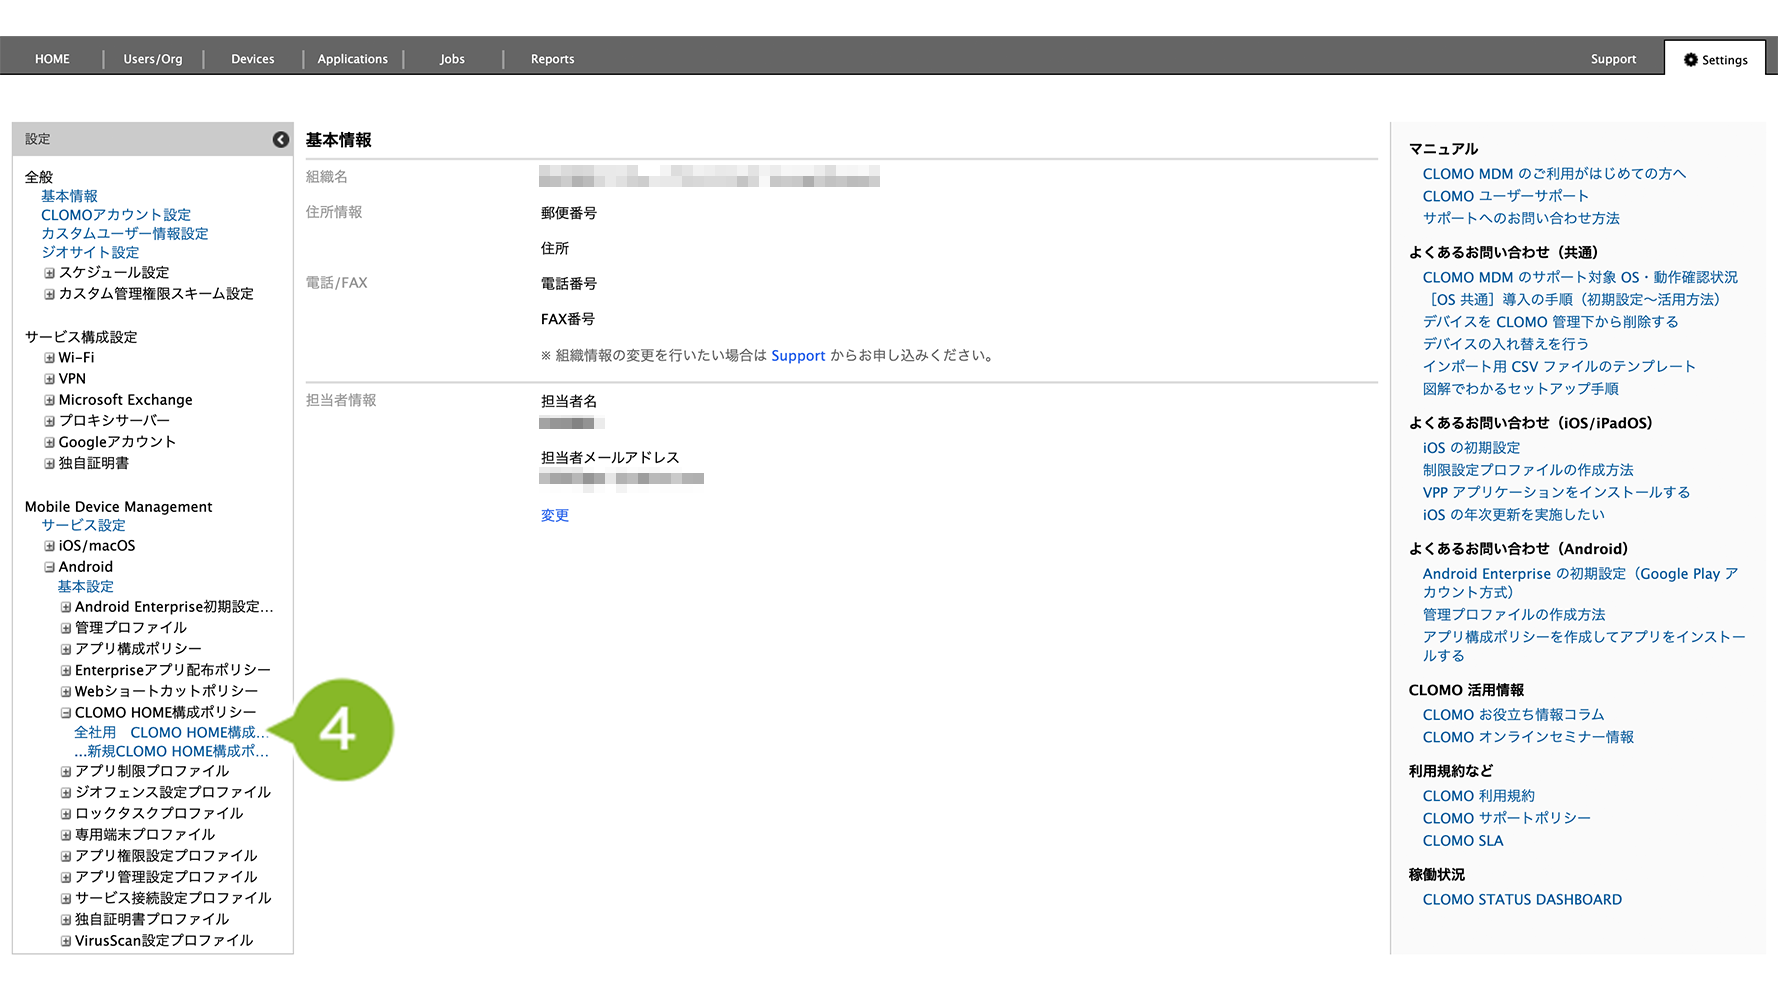This screenshot has height=1000, width=1778.
Task: Expand the VPN tree node
Action: 49,379
